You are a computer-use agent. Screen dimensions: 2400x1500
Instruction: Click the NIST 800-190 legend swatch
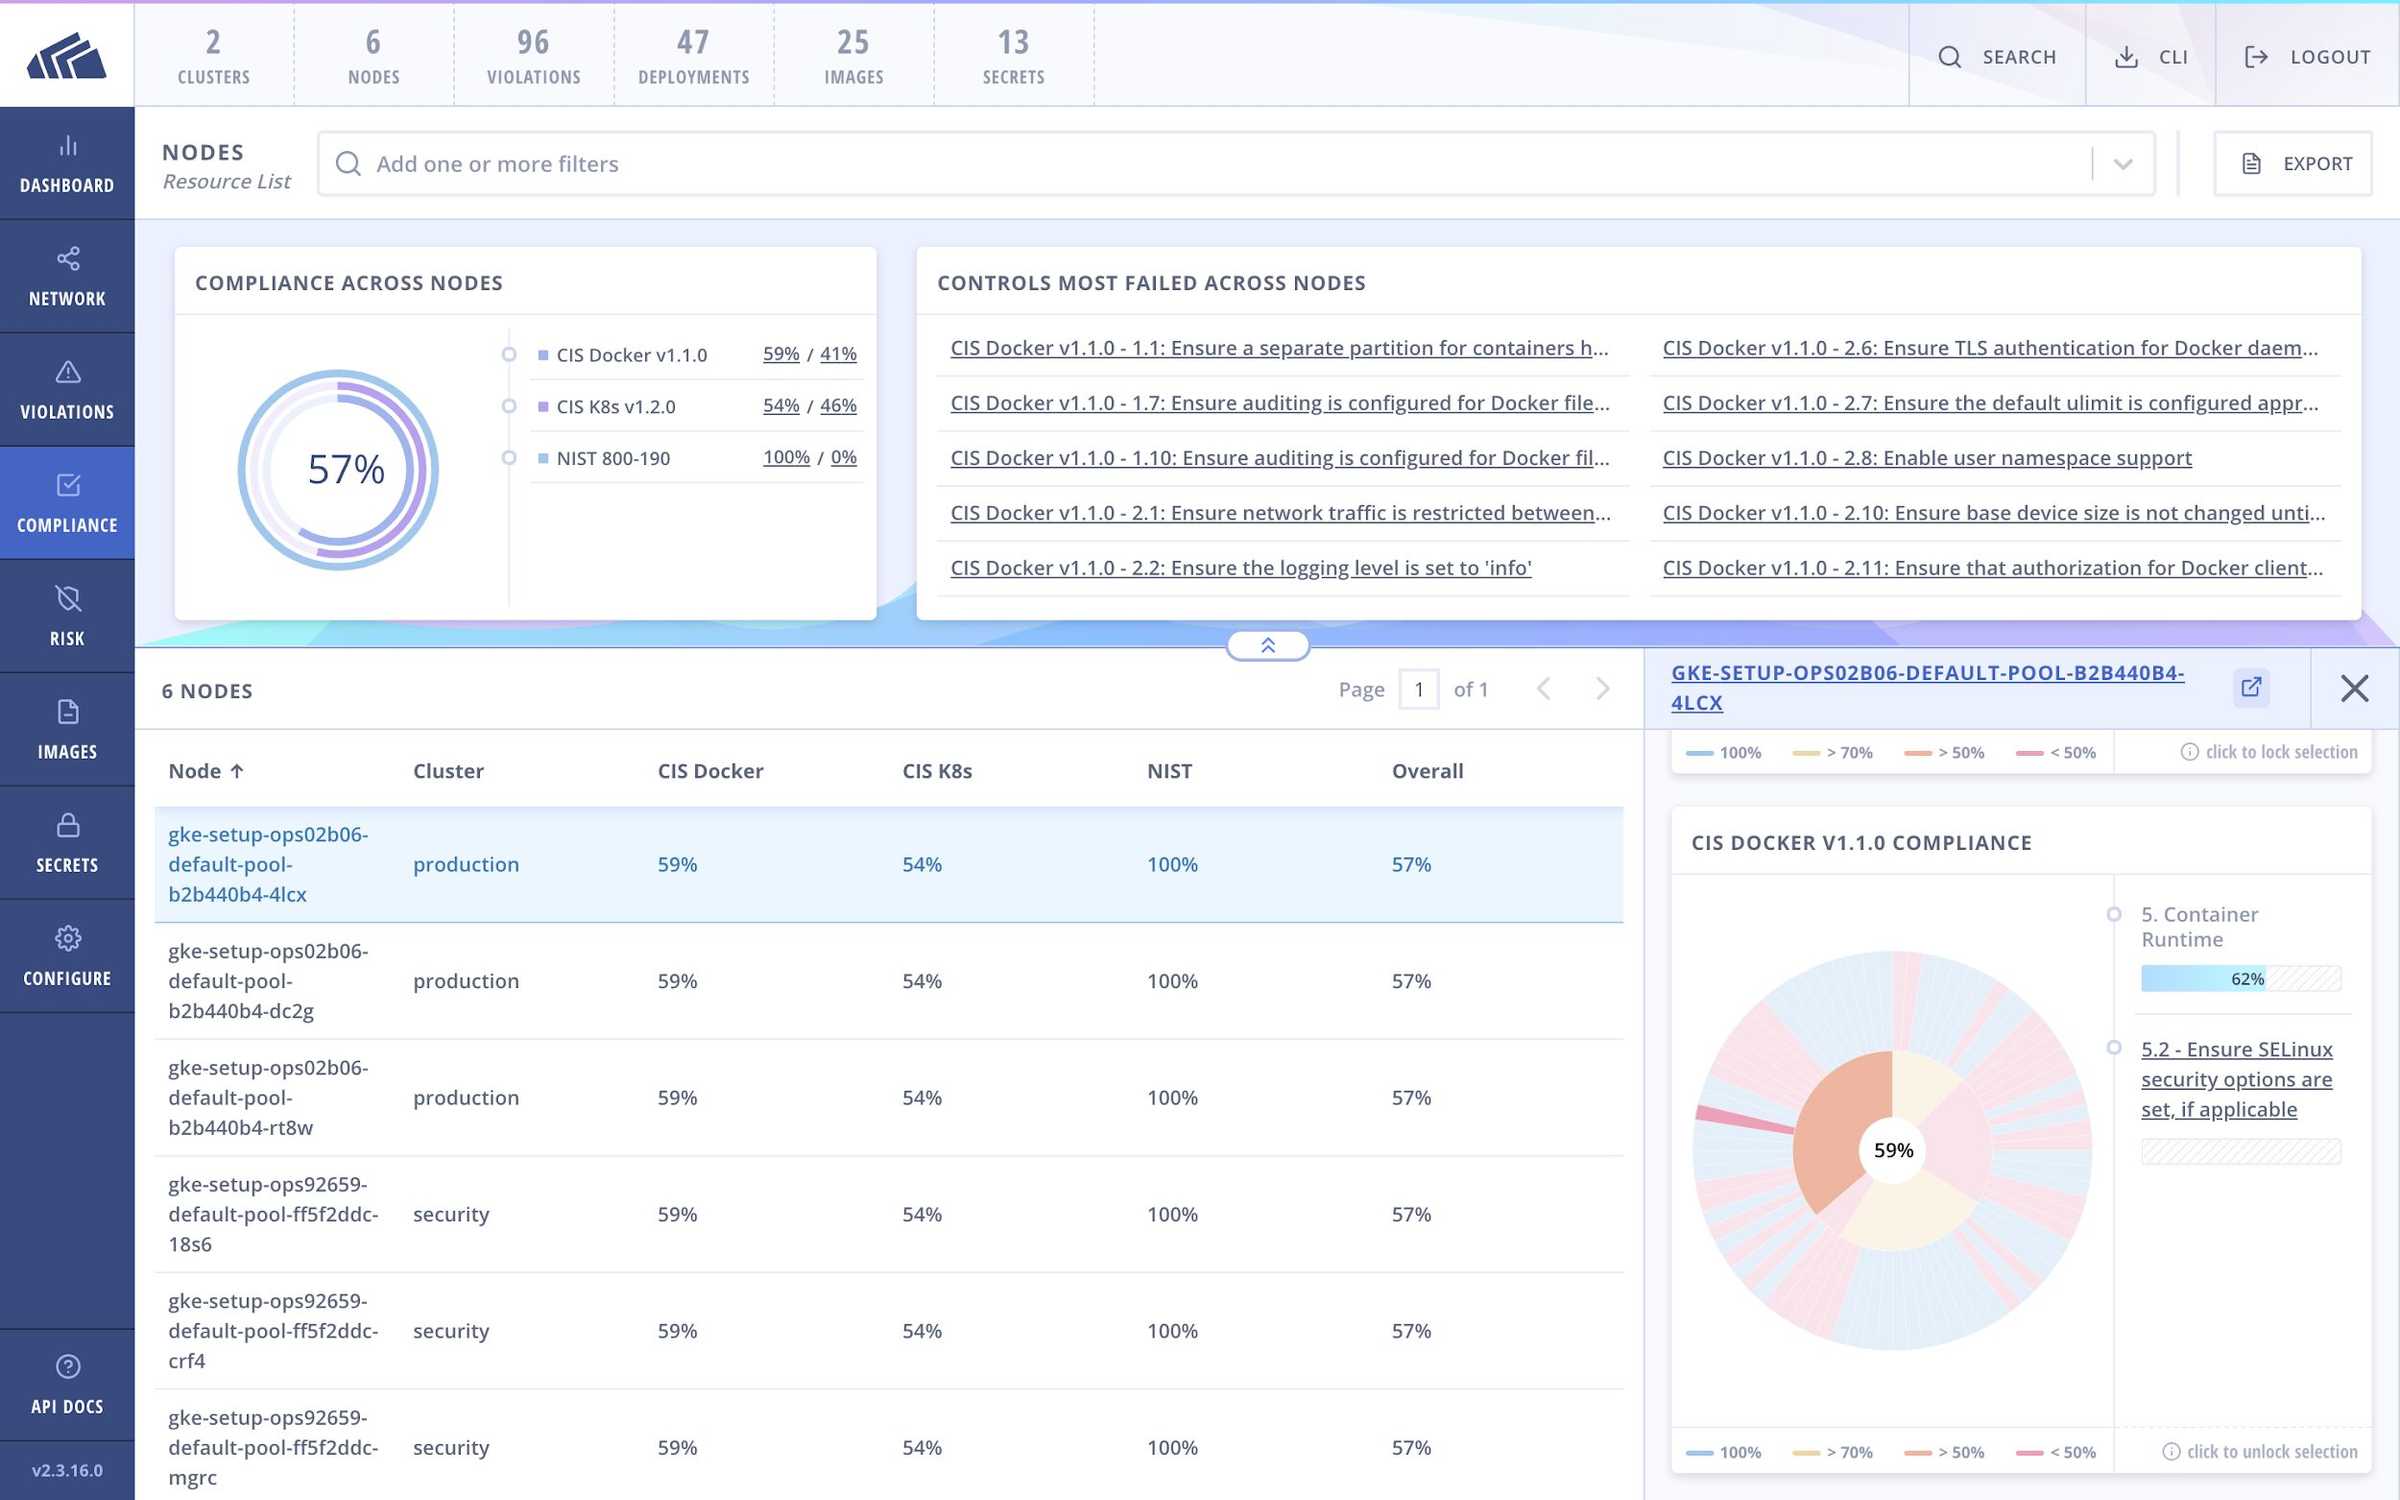coord(543,459)
